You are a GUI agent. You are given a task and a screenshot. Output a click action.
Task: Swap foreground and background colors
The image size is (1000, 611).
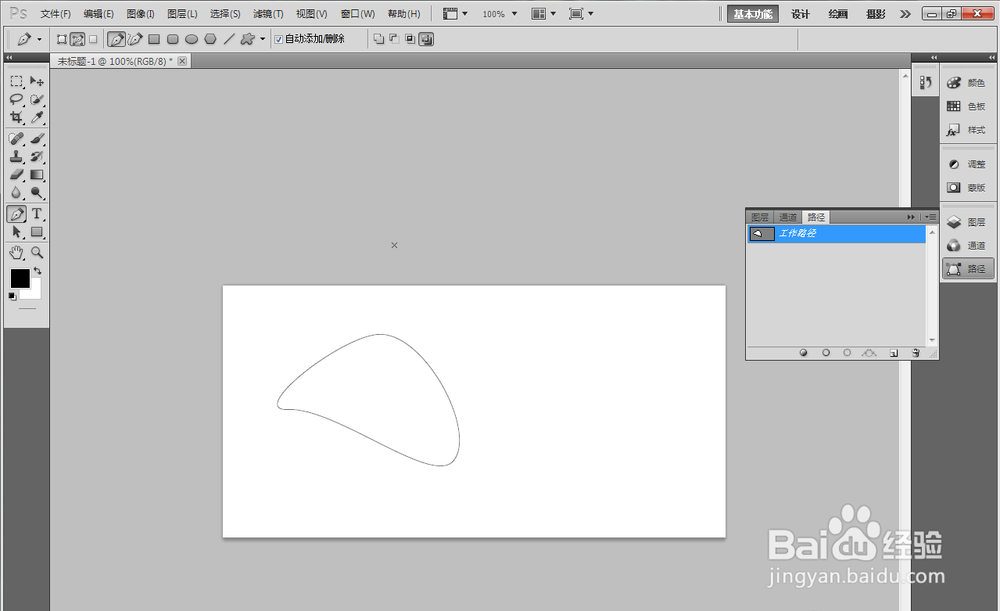point(38,271)
